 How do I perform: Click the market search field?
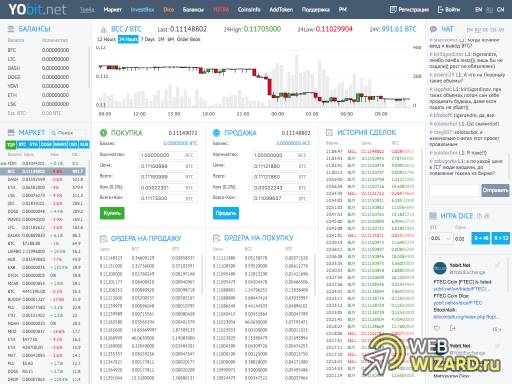point(68,133)
